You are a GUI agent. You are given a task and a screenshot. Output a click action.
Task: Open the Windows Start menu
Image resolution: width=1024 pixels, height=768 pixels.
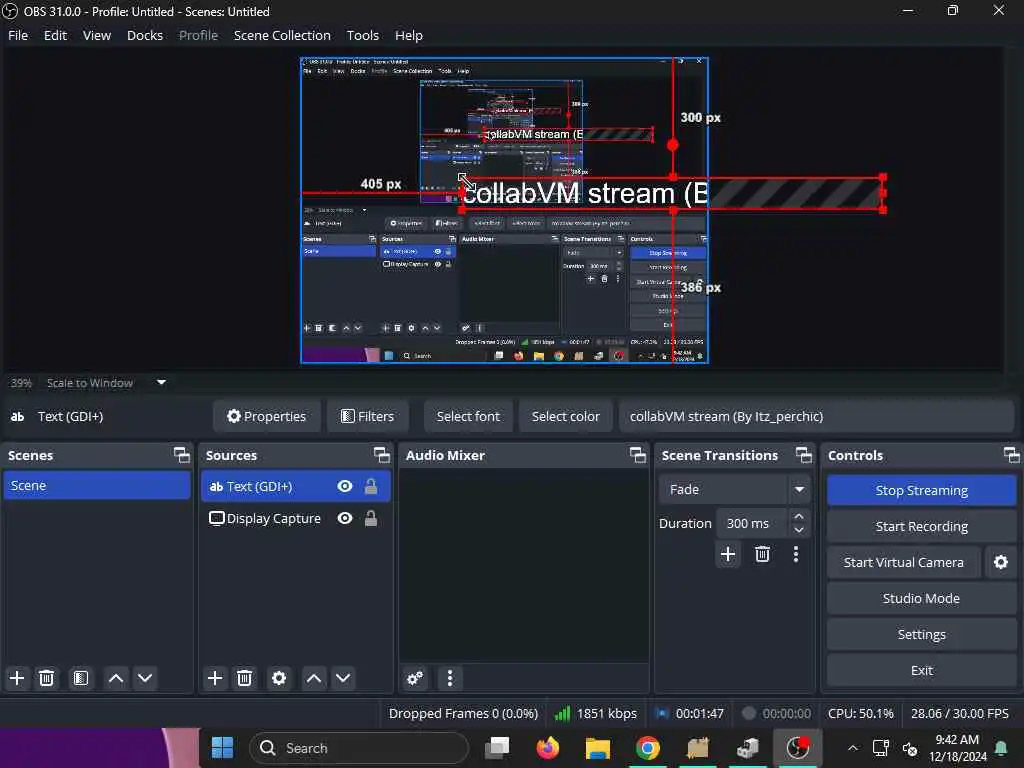coord(222,748)
